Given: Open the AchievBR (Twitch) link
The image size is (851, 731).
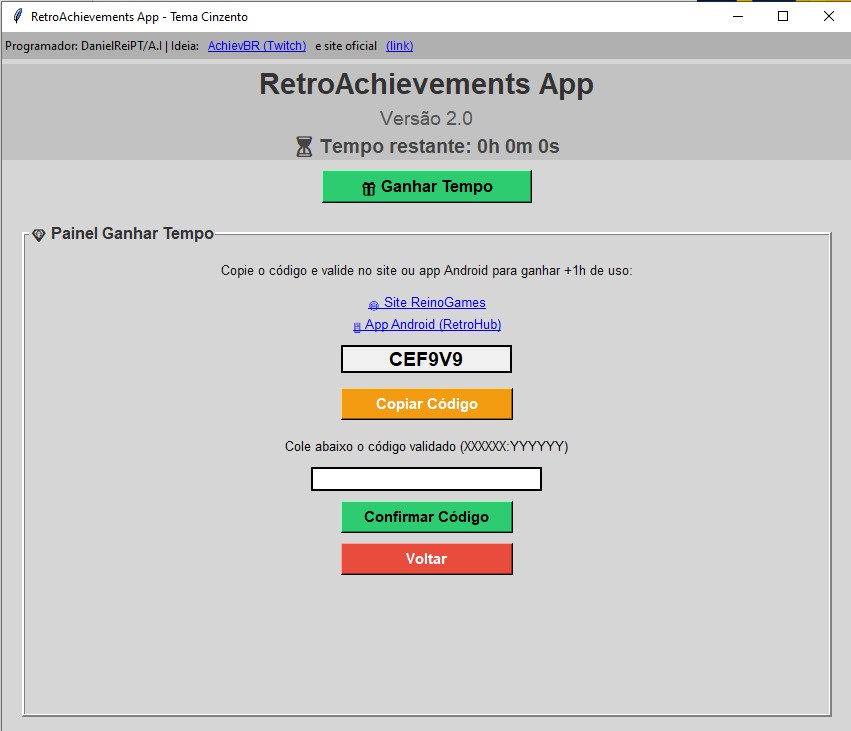Looking at the screenshot, I should 257,46.
